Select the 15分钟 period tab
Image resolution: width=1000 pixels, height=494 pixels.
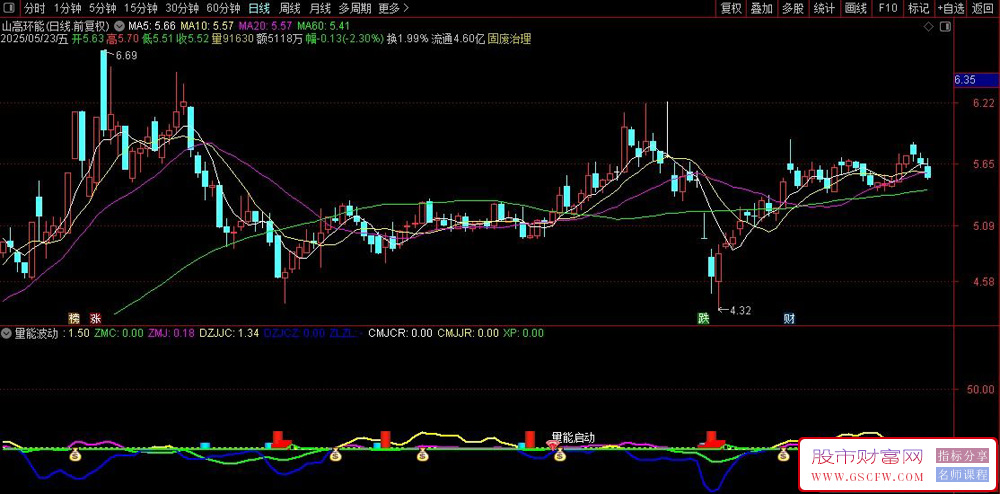coord(140,8)
